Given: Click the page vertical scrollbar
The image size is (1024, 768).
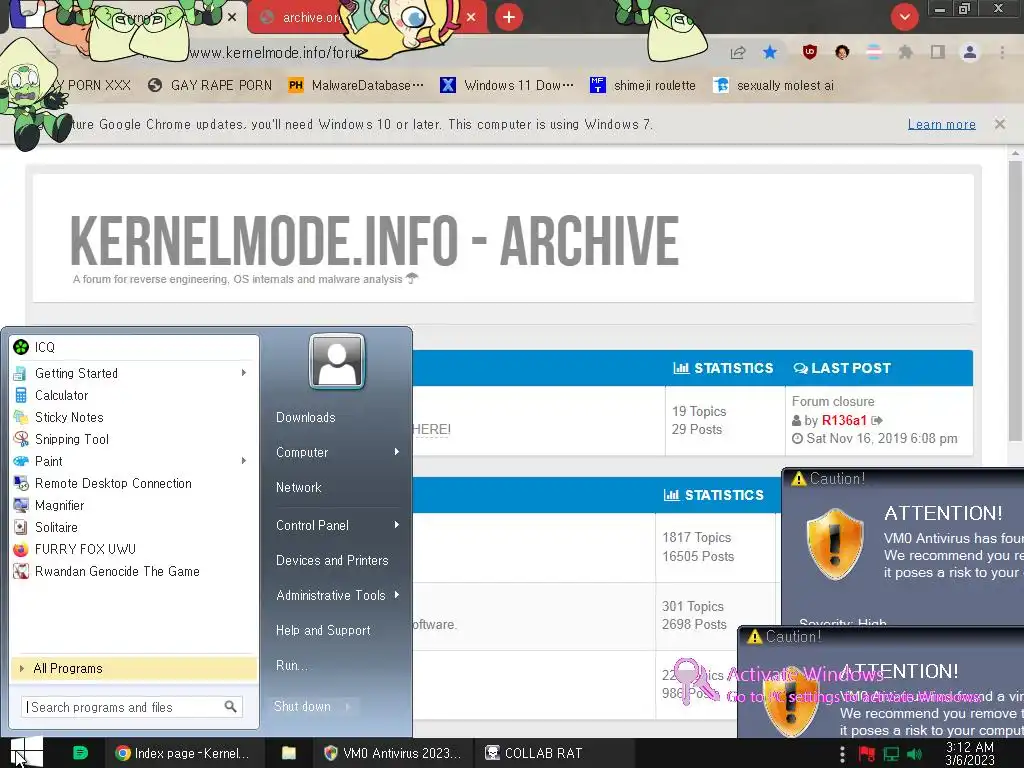Looking at the screenshot, I should click(1014, 300).
